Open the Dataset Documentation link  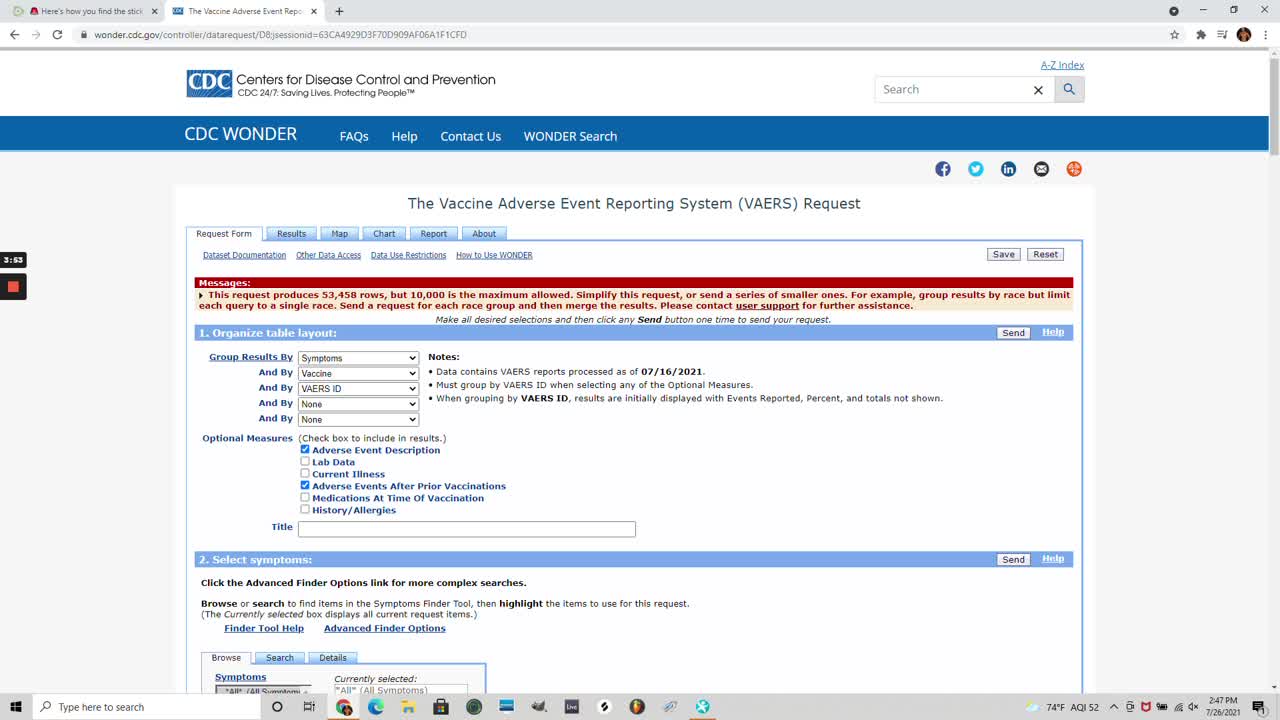tap(244, 256)
